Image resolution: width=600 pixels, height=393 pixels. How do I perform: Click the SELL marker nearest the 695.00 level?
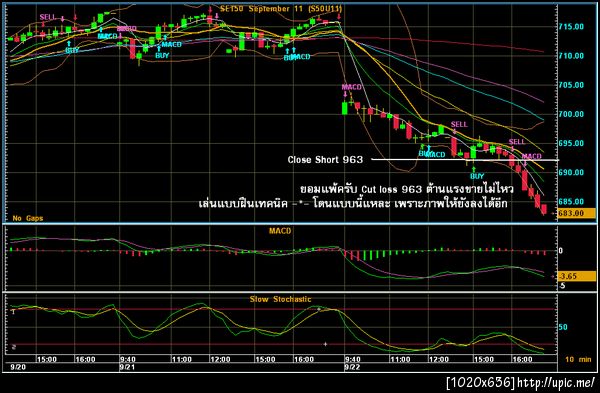[517, 142]
